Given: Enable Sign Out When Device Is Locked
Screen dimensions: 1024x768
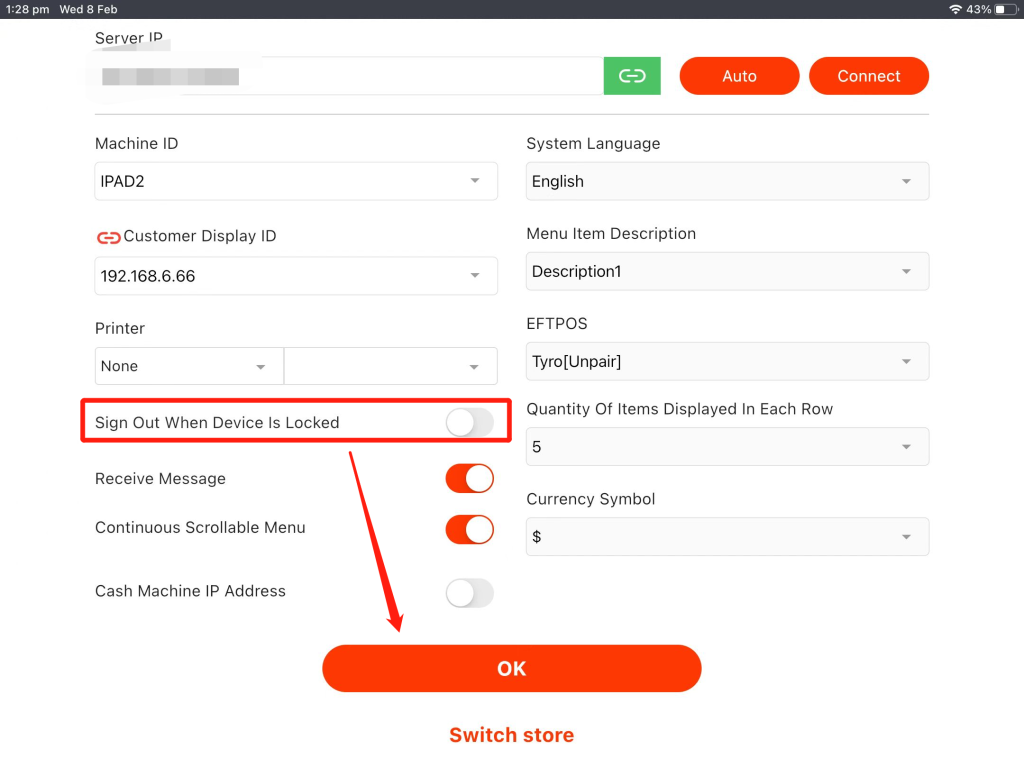Looking at the screenshot, I should (x=469, y=423).
